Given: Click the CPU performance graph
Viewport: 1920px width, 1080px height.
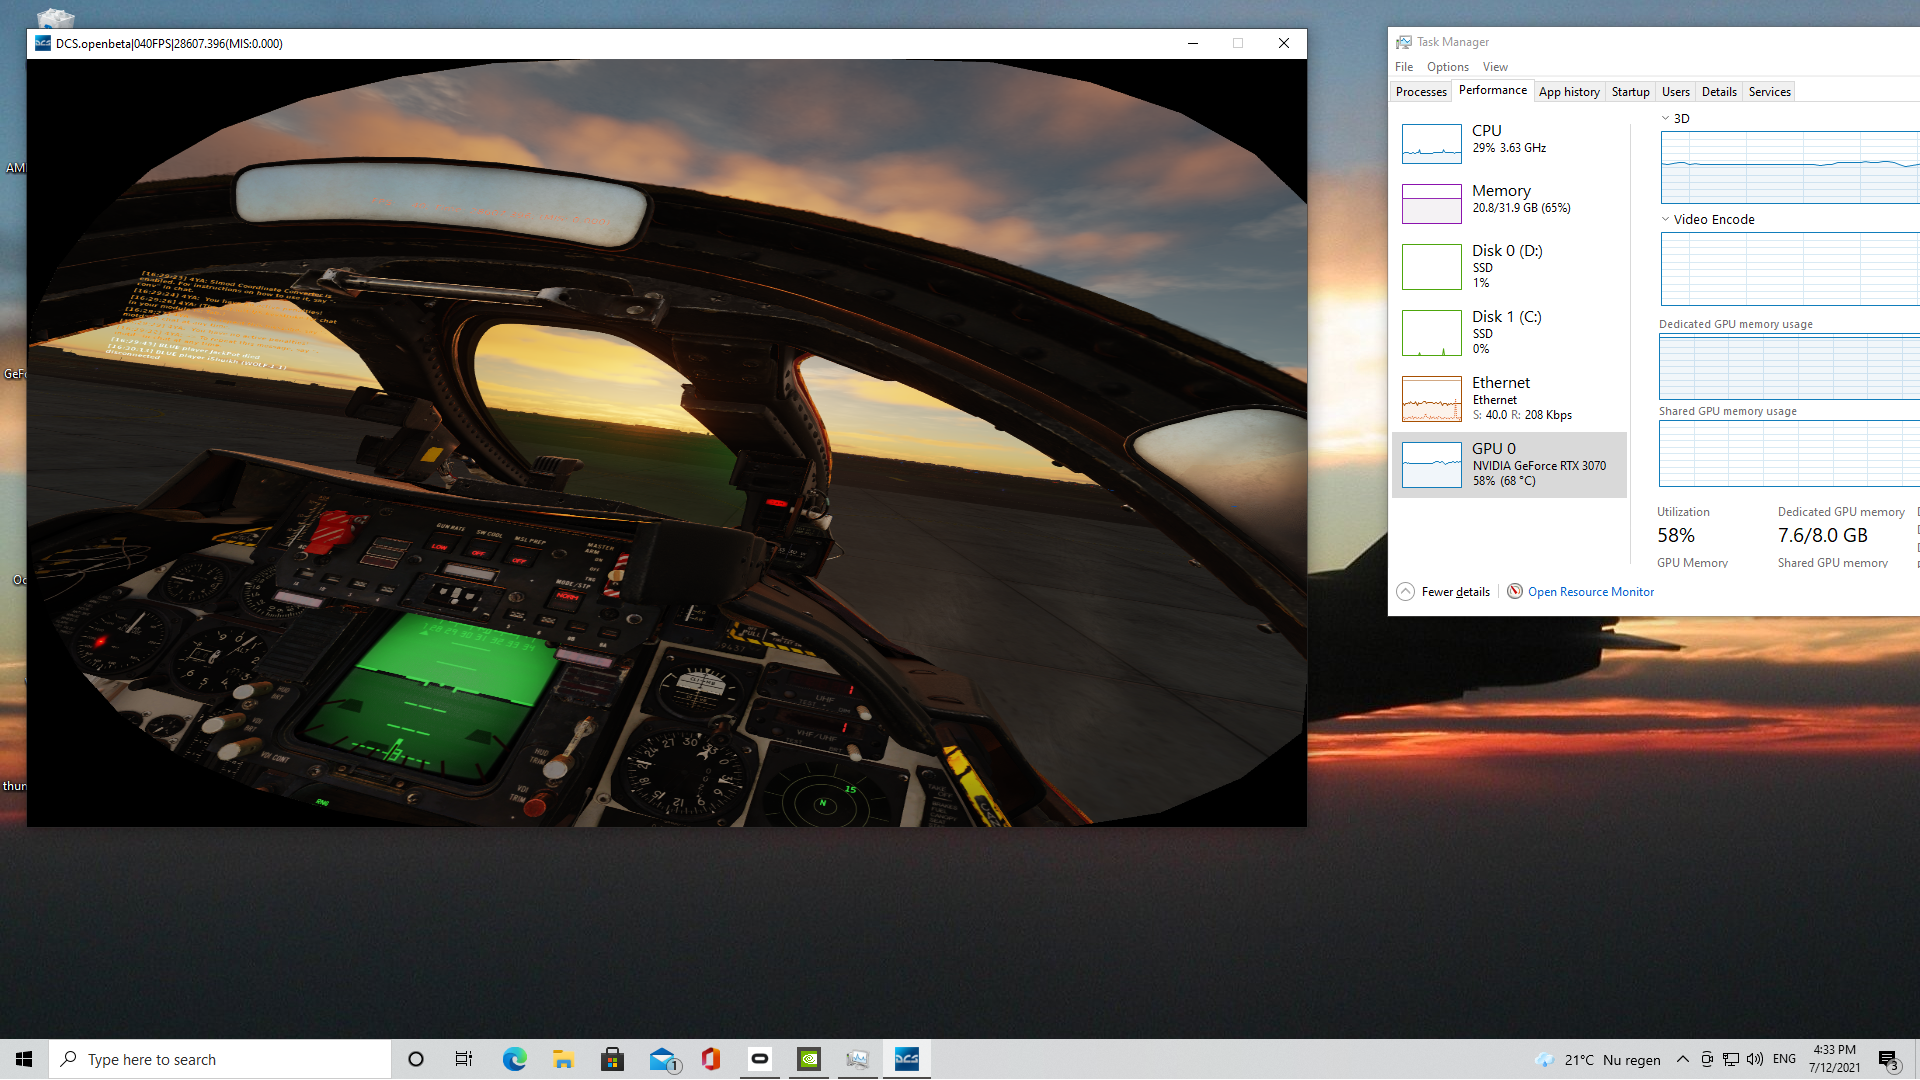Looking at the screenshot, I should point(1431,141).
